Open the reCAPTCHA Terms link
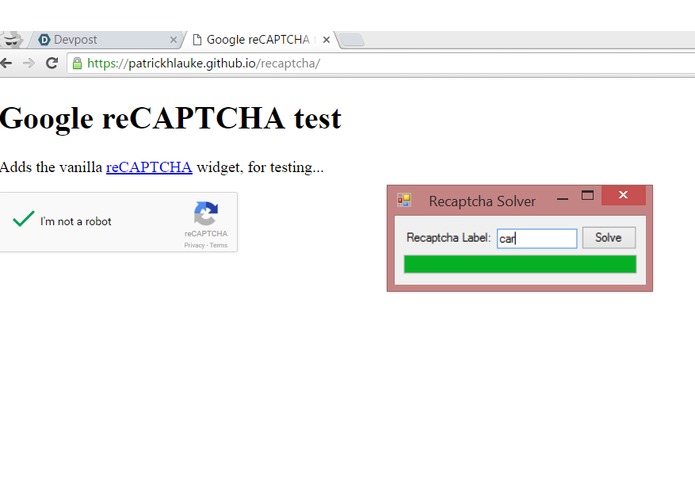The width and height of the screenshot is (695, 494). pyautogui.click(x=219, y=245)
